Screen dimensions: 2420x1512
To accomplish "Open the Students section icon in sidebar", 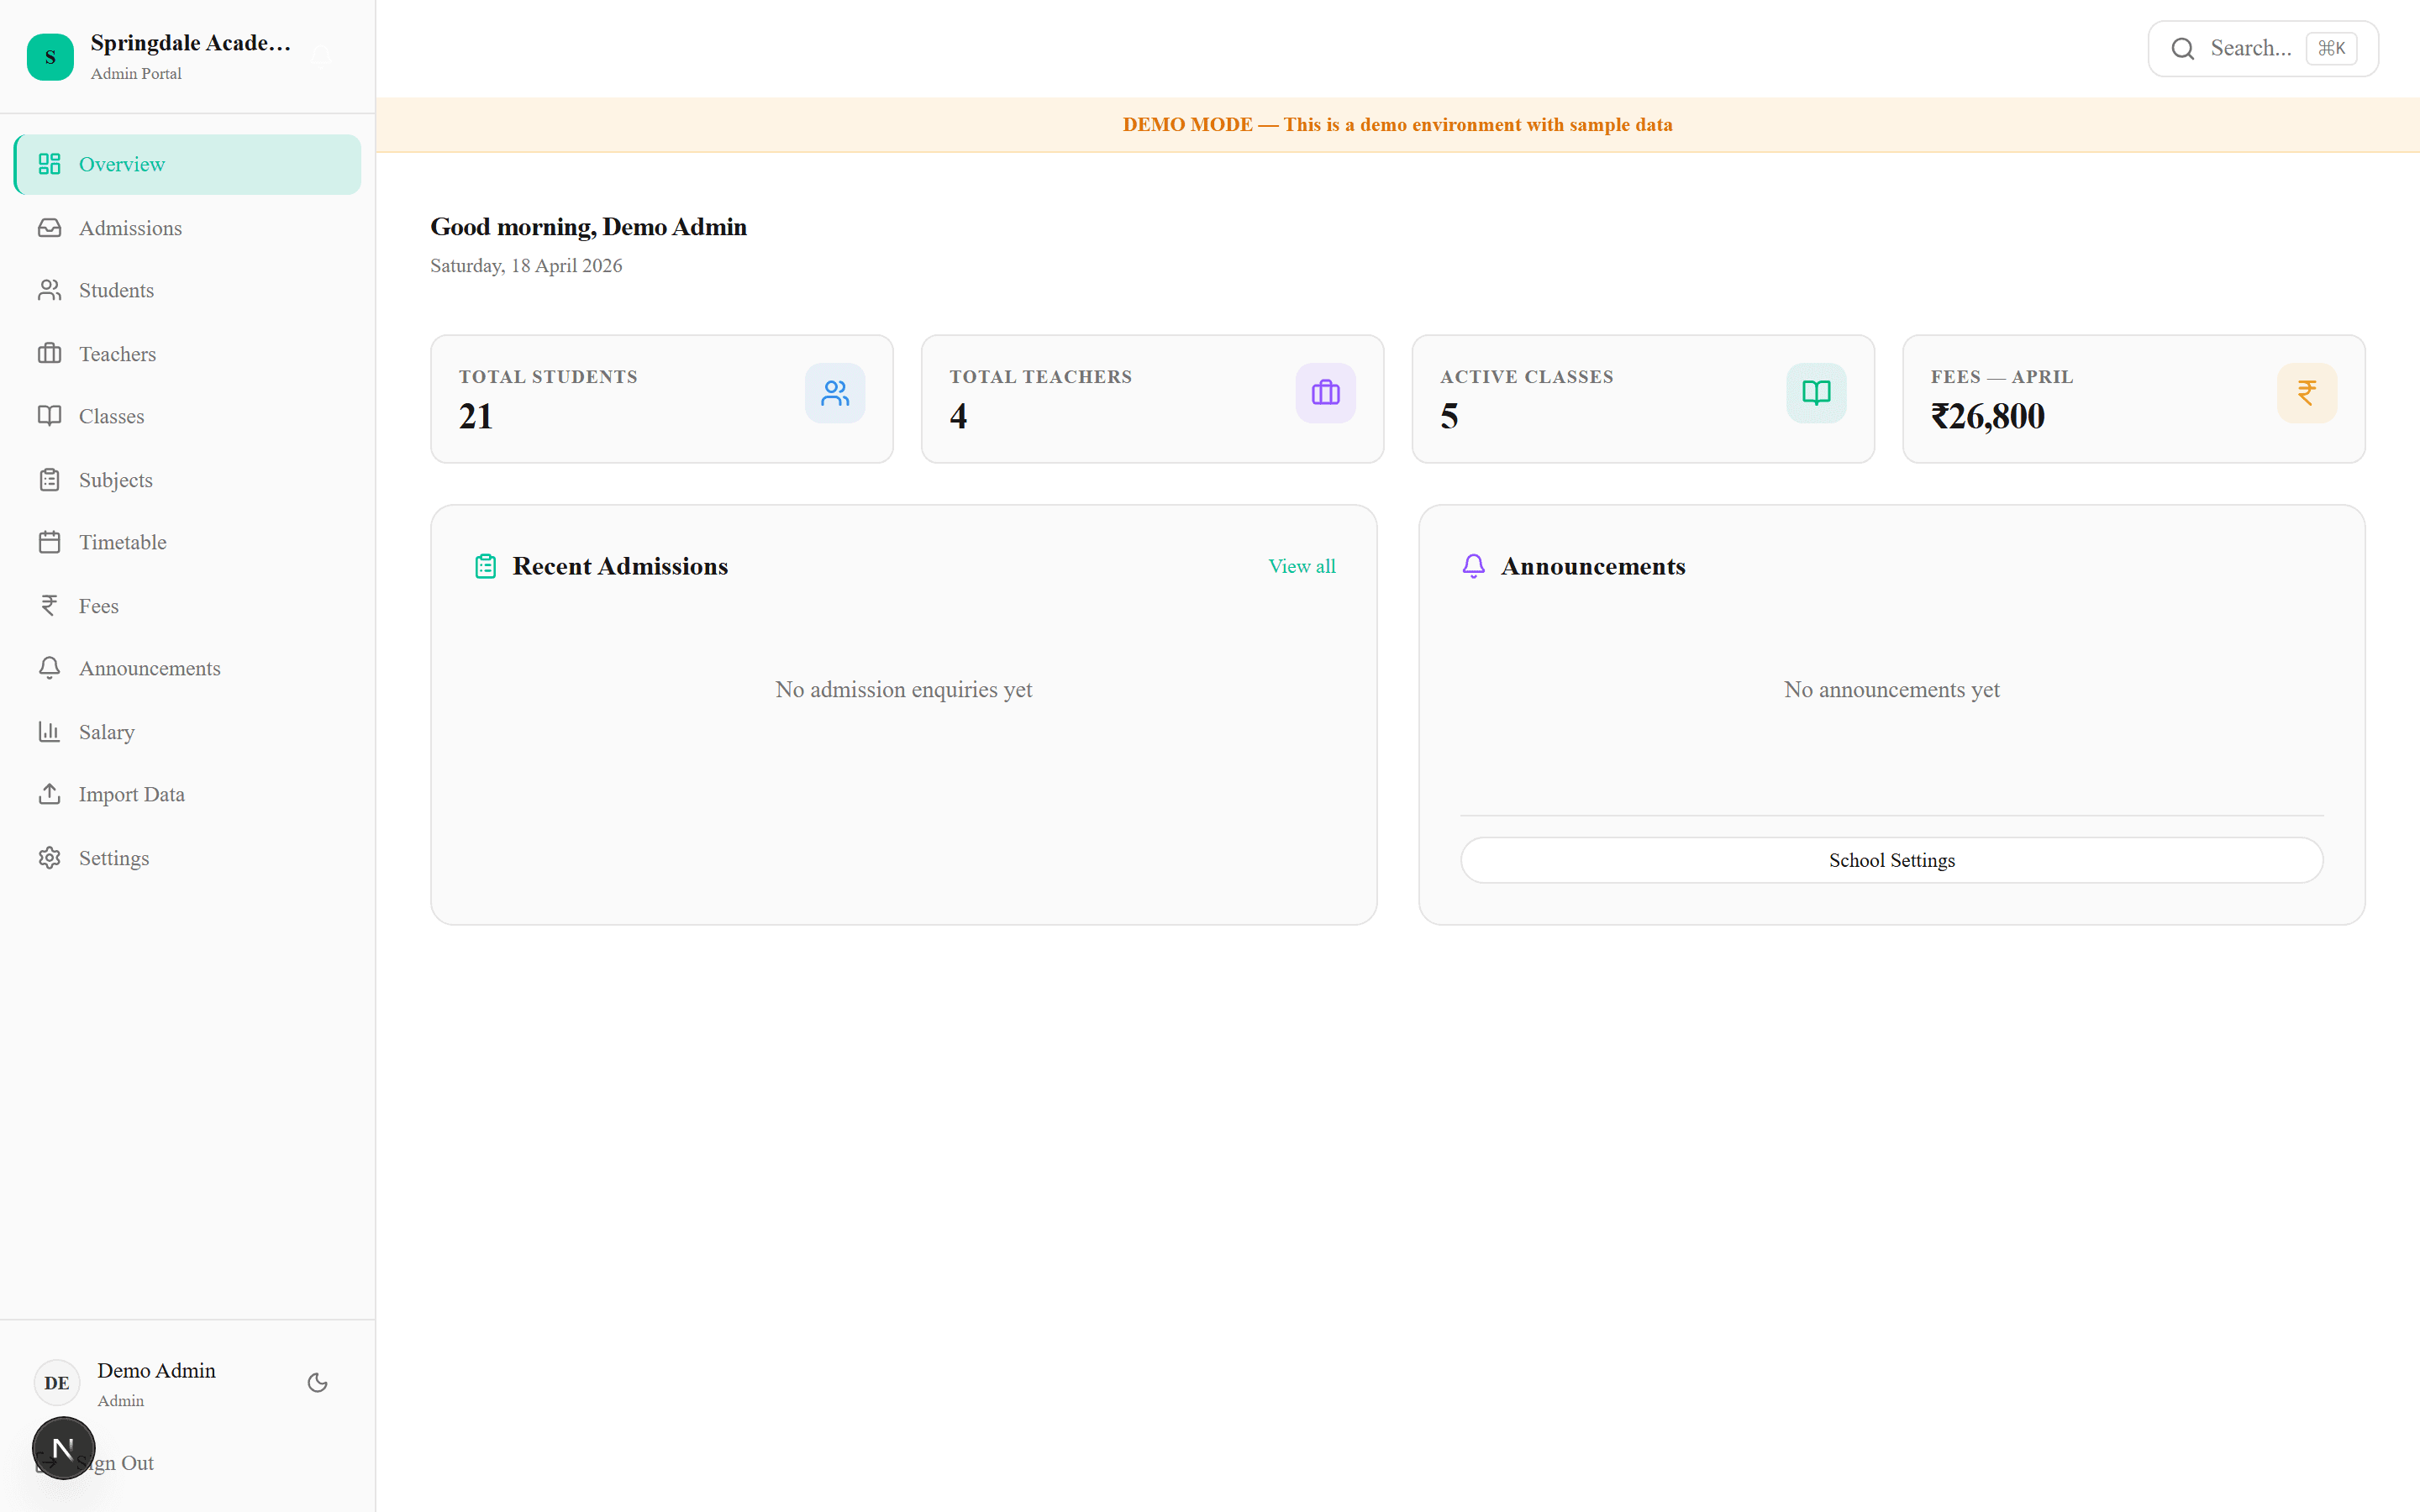I will [50, 290].
